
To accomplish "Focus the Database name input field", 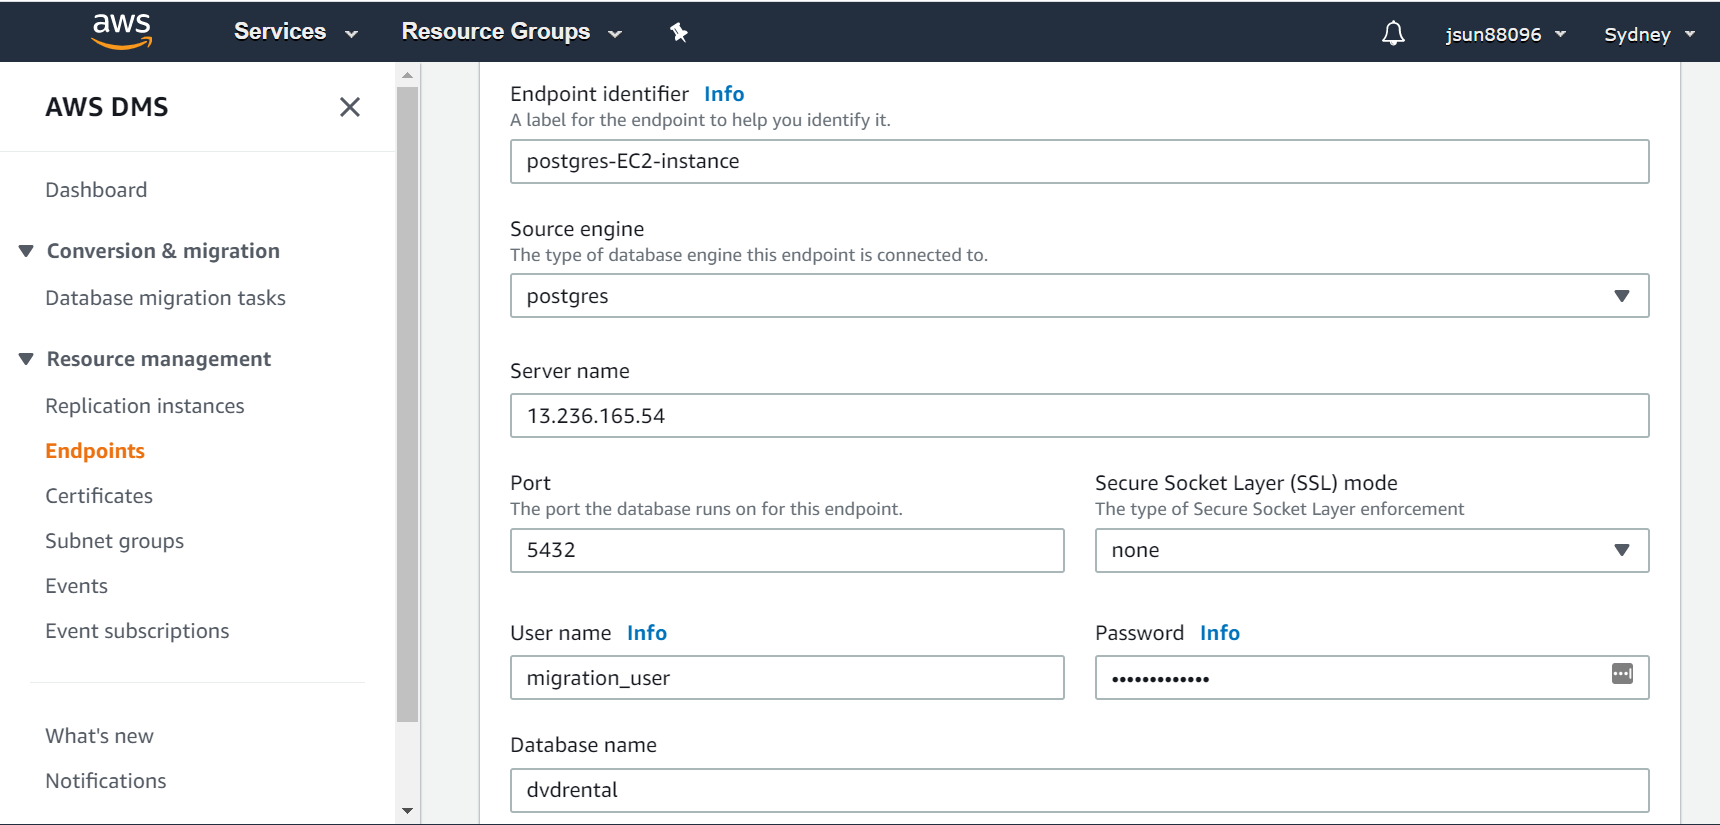I will pyautogui.click(x=1079, y=790).
